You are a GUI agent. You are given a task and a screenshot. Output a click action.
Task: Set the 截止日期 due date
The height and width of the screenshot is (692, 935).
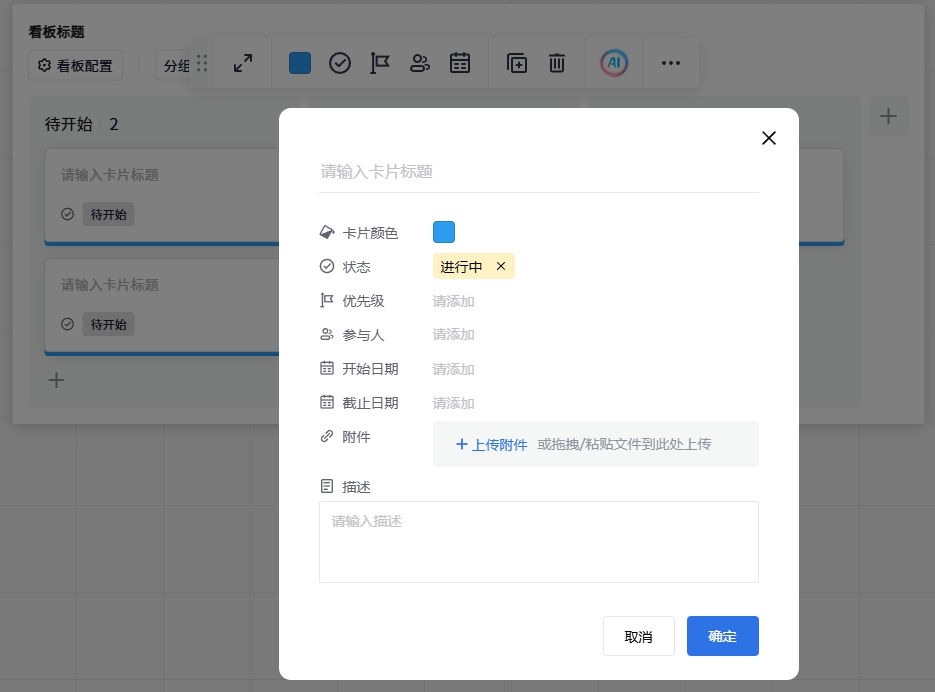[x=453, y=403]
